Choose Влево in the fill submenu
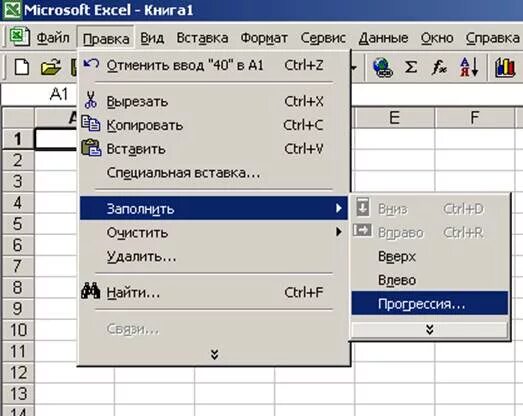 (x=430, y=280)
